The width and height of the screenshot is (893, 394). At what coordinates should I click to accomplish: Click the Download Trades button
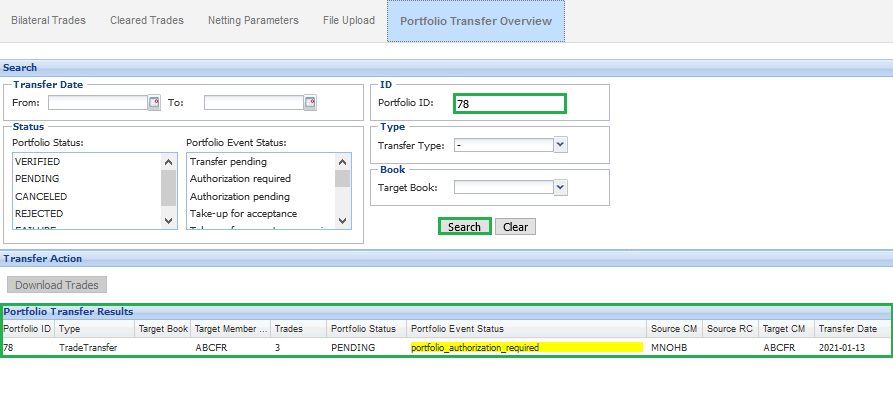pos(57,285)
